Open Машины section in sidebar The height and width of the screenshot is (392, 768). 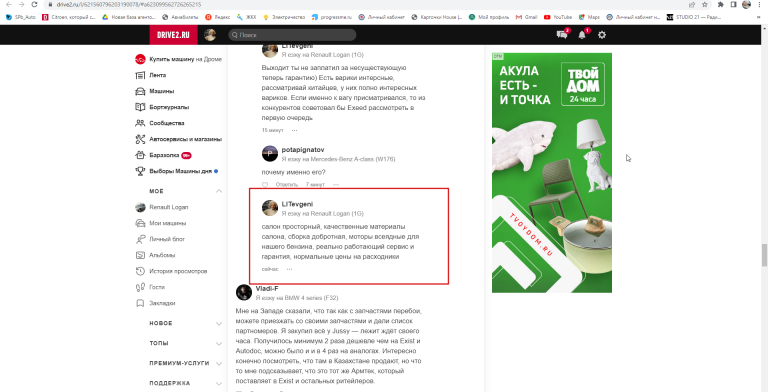coord(161,91)
